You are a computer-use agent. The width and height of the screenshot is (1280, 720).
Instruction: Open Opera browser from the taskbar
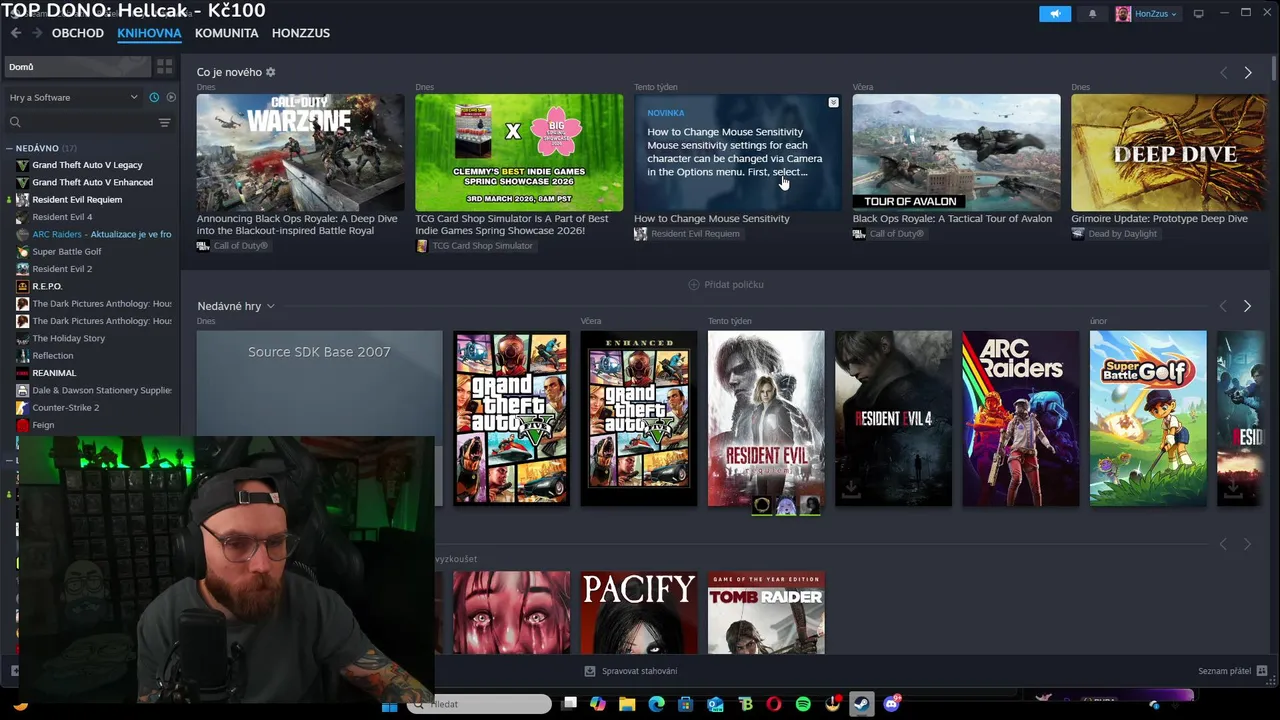(x=774, y=704)
